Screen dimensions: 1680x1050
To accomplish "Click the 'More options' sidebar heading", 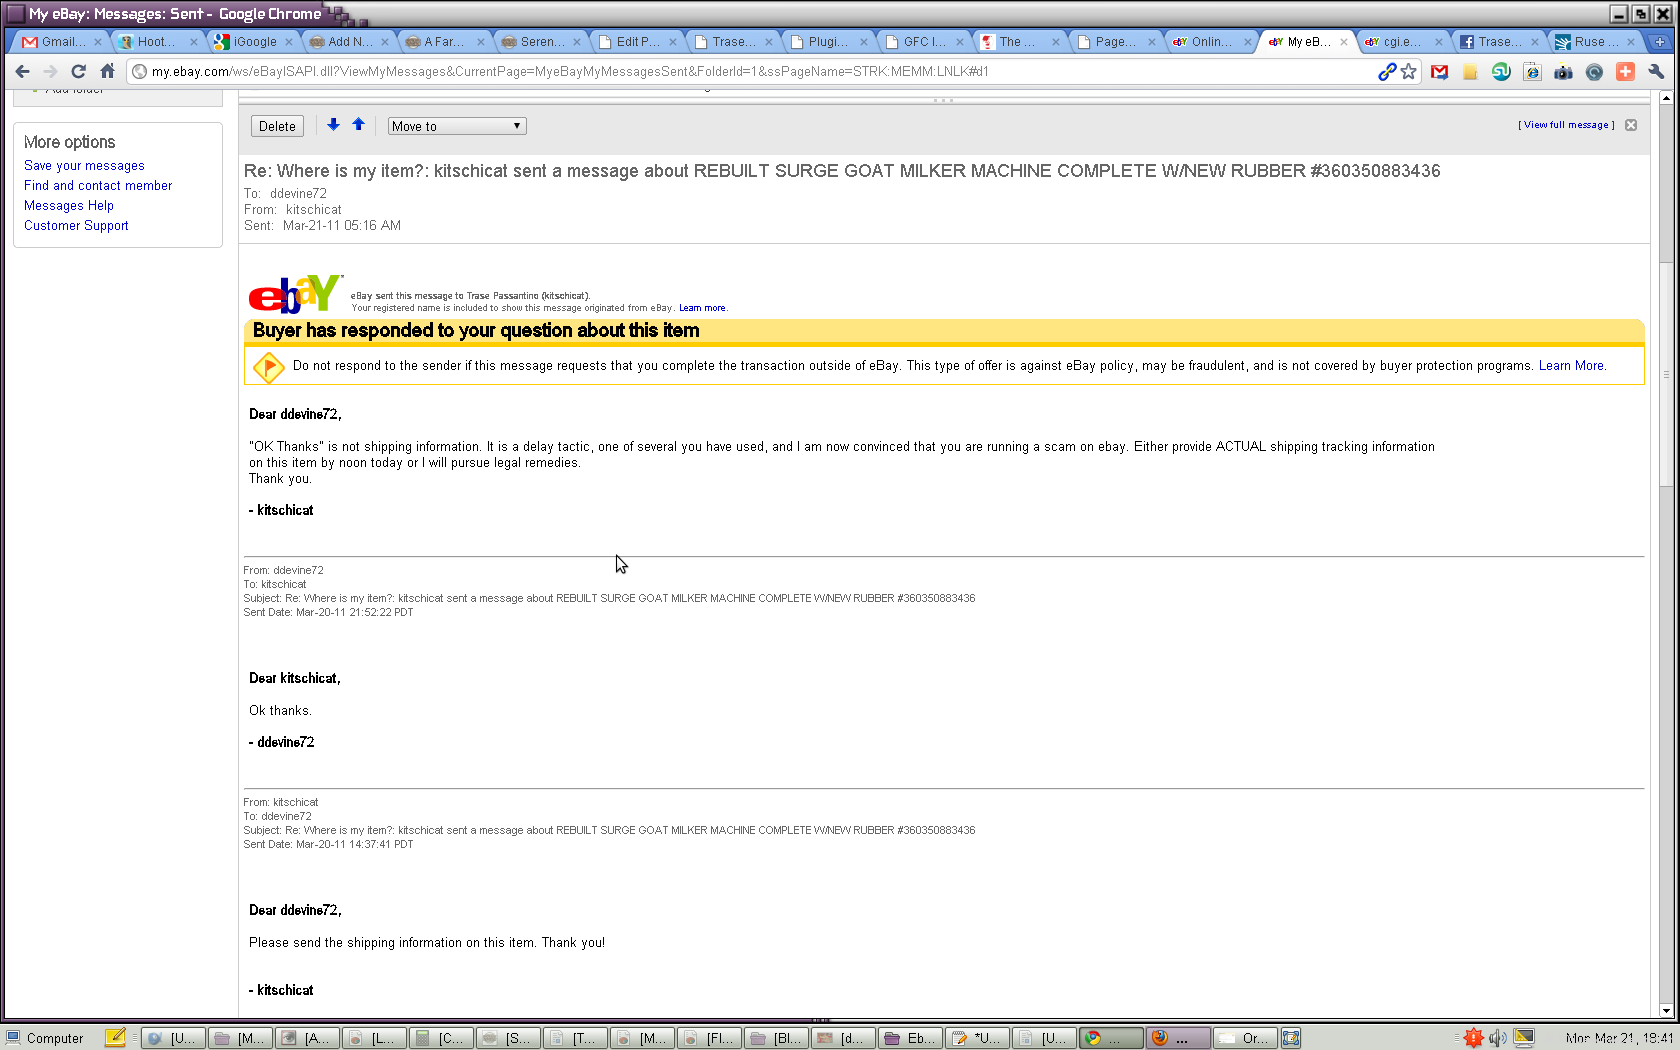I will 69,142.
